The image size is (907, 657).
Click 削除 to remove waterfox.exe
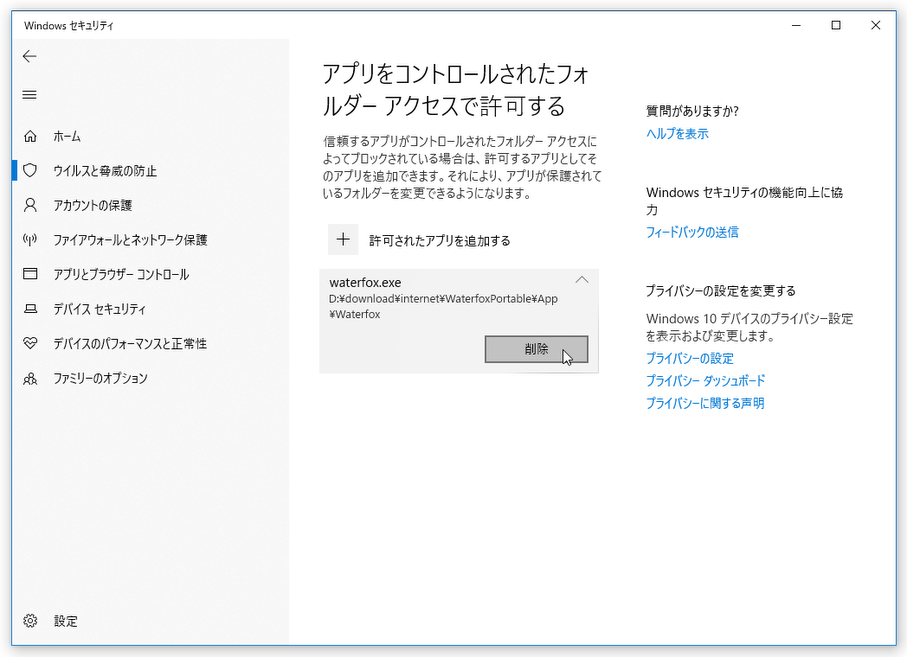pos(536,349)
